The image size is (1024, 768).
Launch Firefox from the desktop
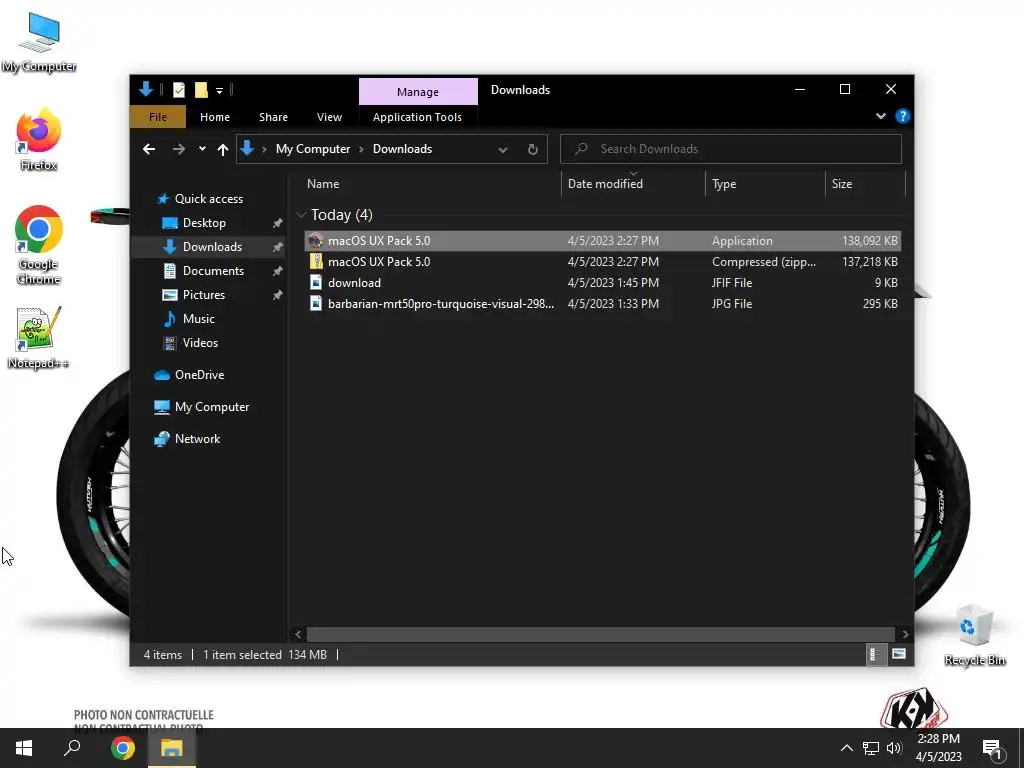tap(39, 140)
